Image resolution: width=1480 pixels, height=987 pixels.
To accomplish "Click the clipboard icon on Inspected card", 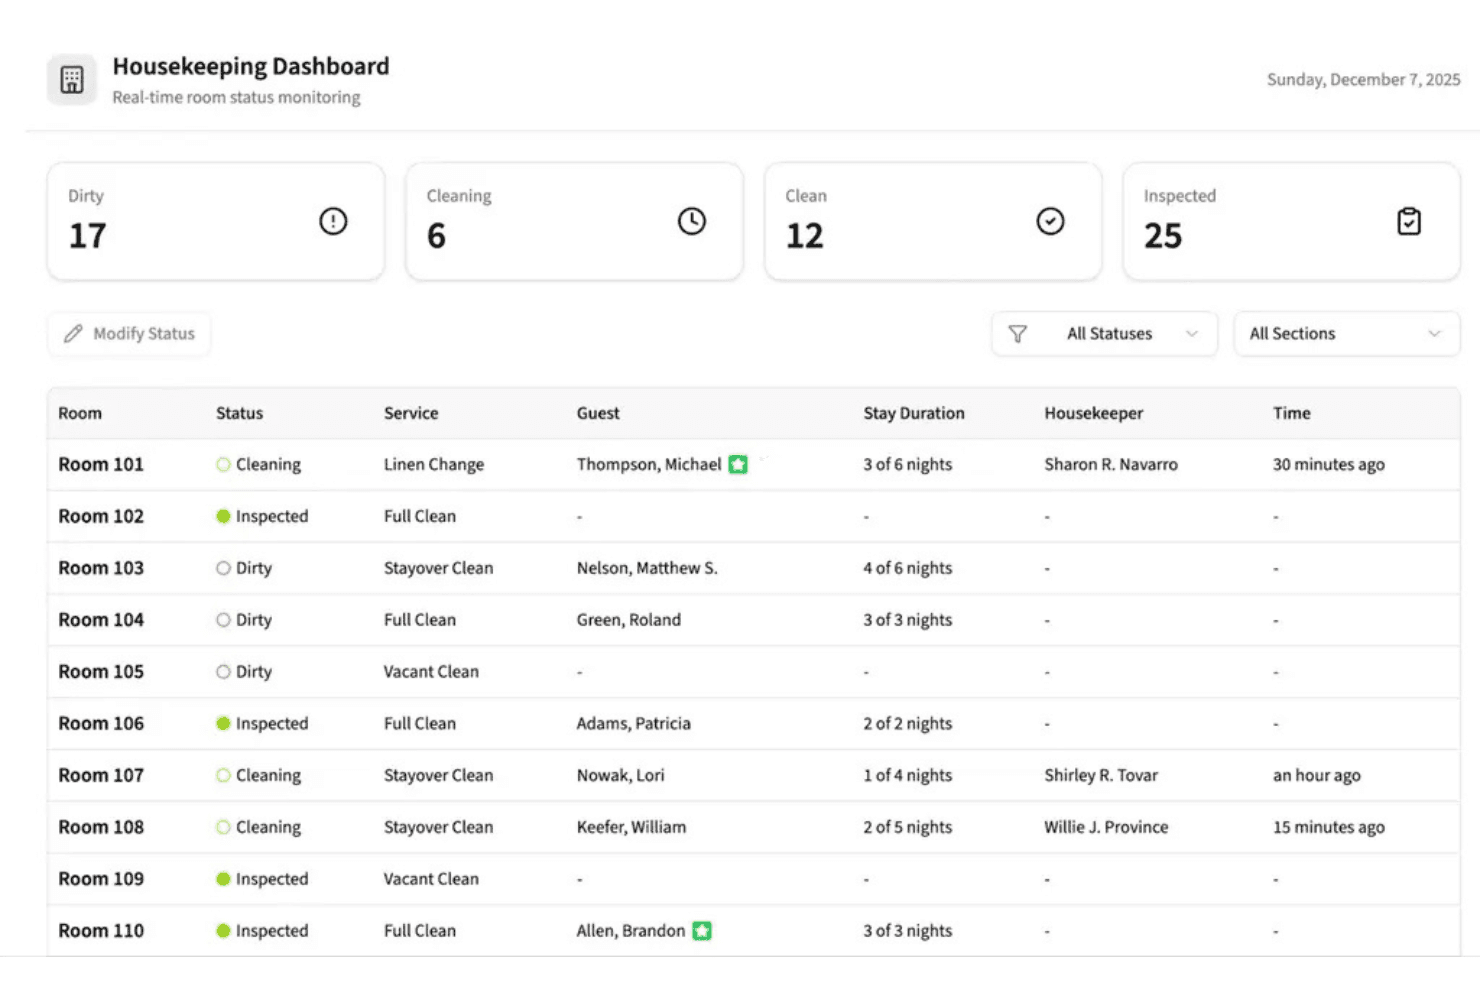I will pos(1409,221).
